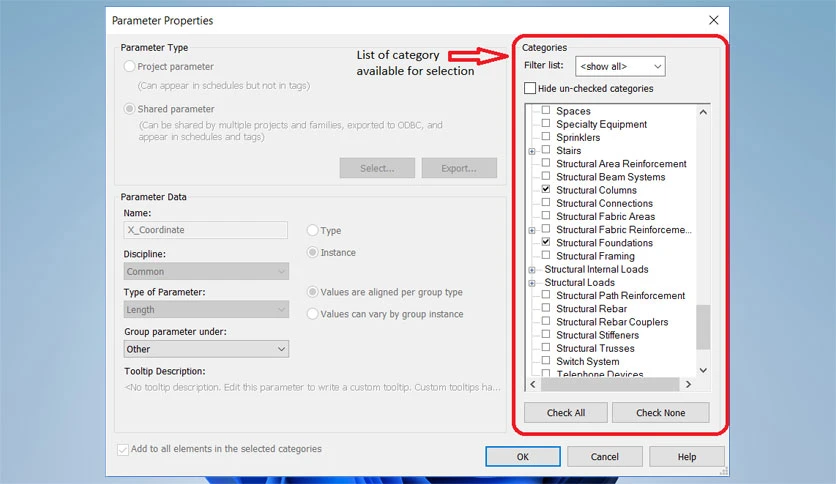Uncheck the Structural Foundations checkbox
Screen dimensions: 836x484
tap(545, 242)
